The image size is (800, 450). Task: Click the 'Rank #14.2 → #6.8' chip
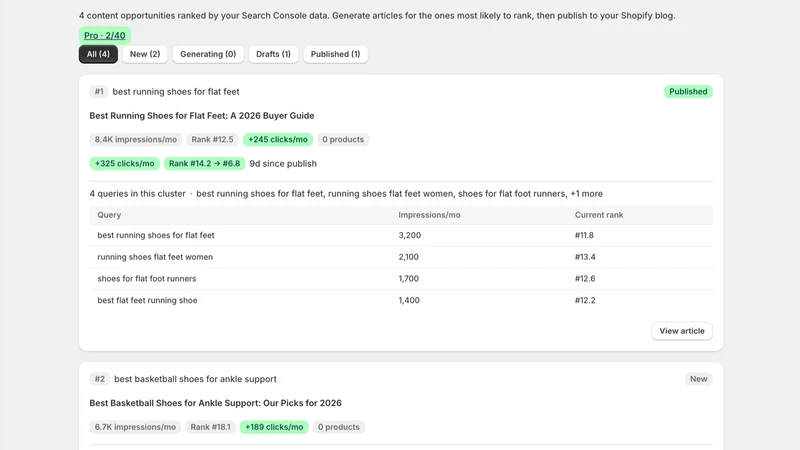tap(204, 163)
